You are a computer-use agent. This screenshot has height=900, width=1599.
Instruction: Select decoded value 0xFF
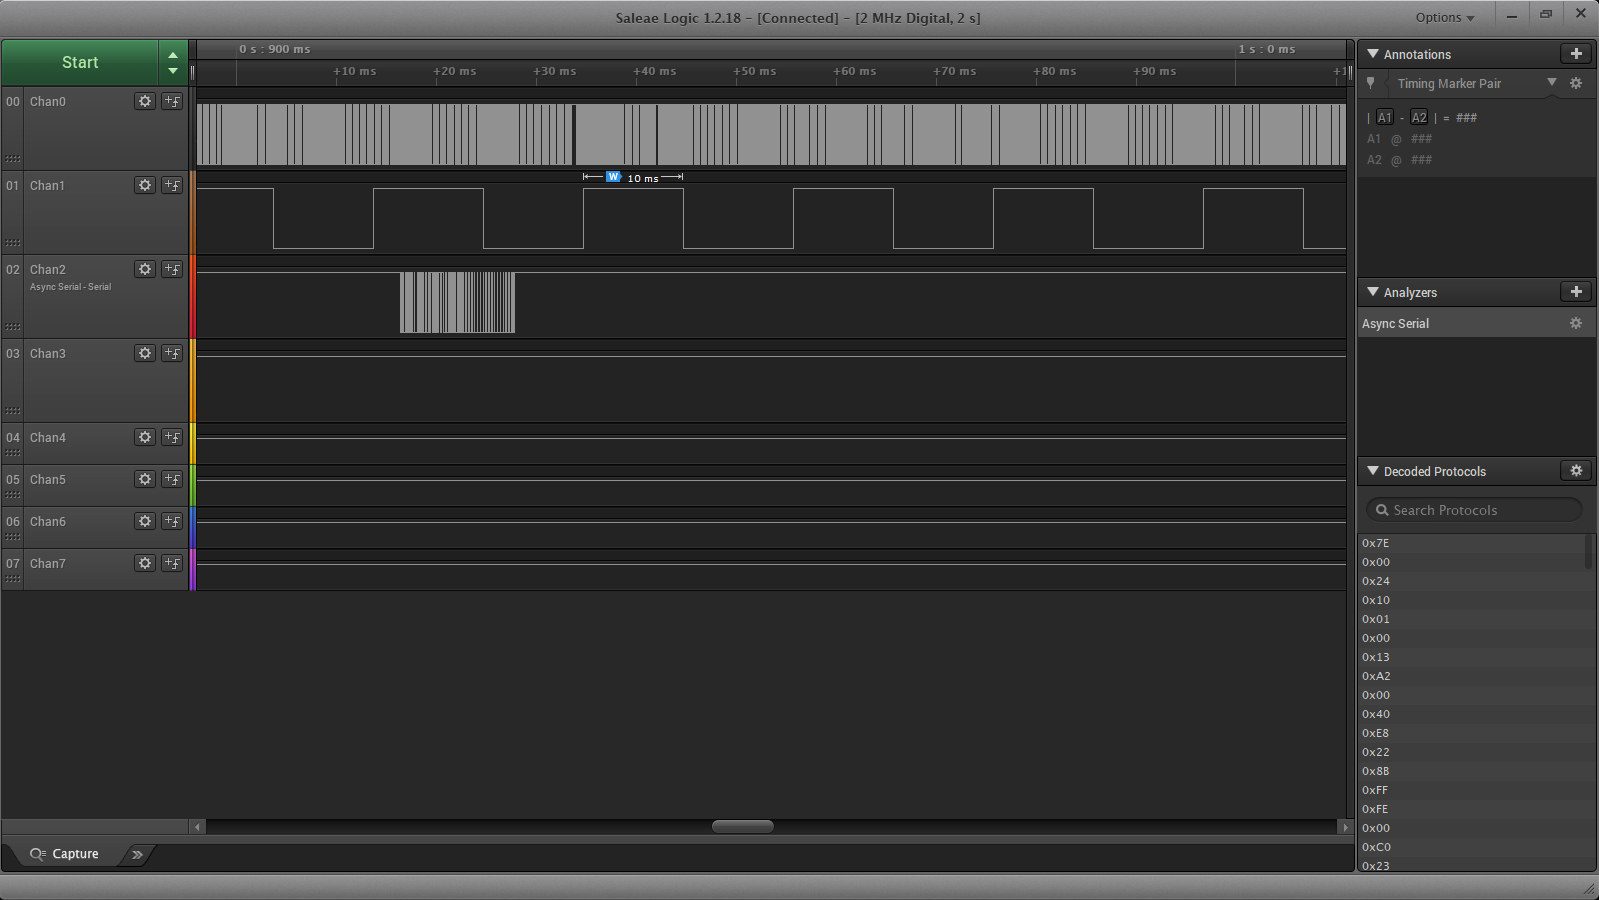click(x=1375, y=790)
